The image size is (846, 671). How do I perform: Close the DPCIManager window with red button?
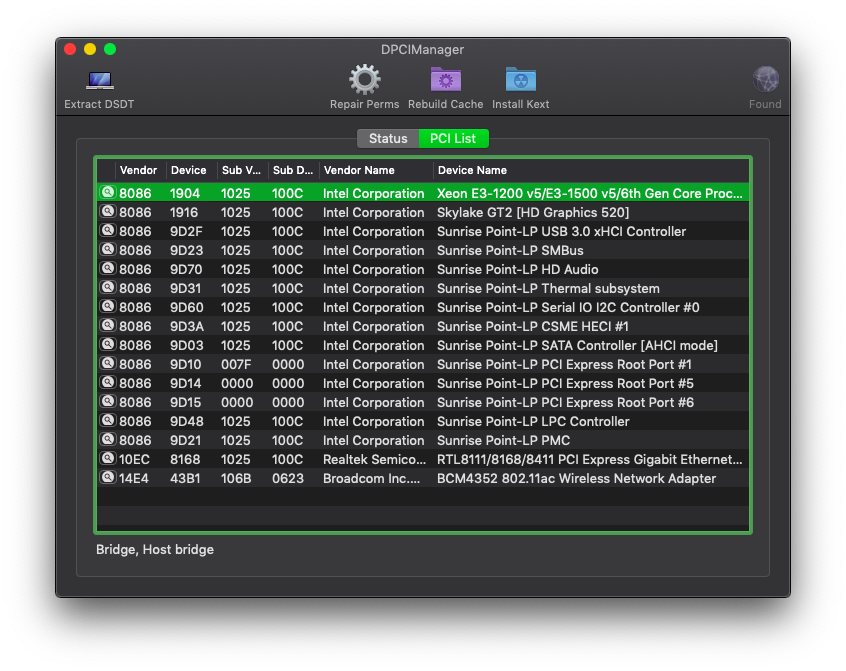point(70,50)
